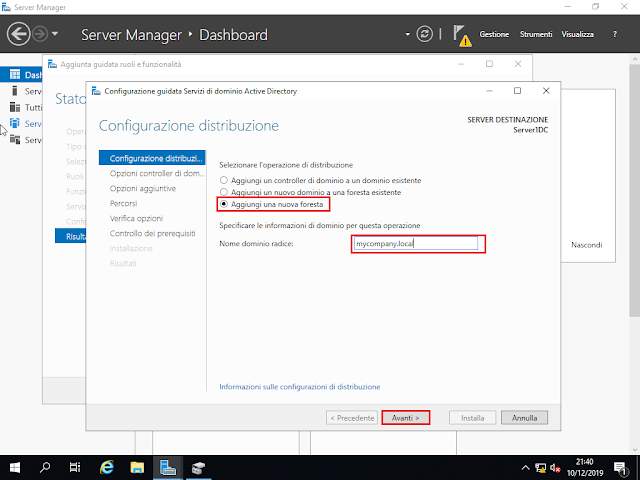Select the last Serv sidebar icon
The height and width of the screenshot is (480, 640).
15,140
